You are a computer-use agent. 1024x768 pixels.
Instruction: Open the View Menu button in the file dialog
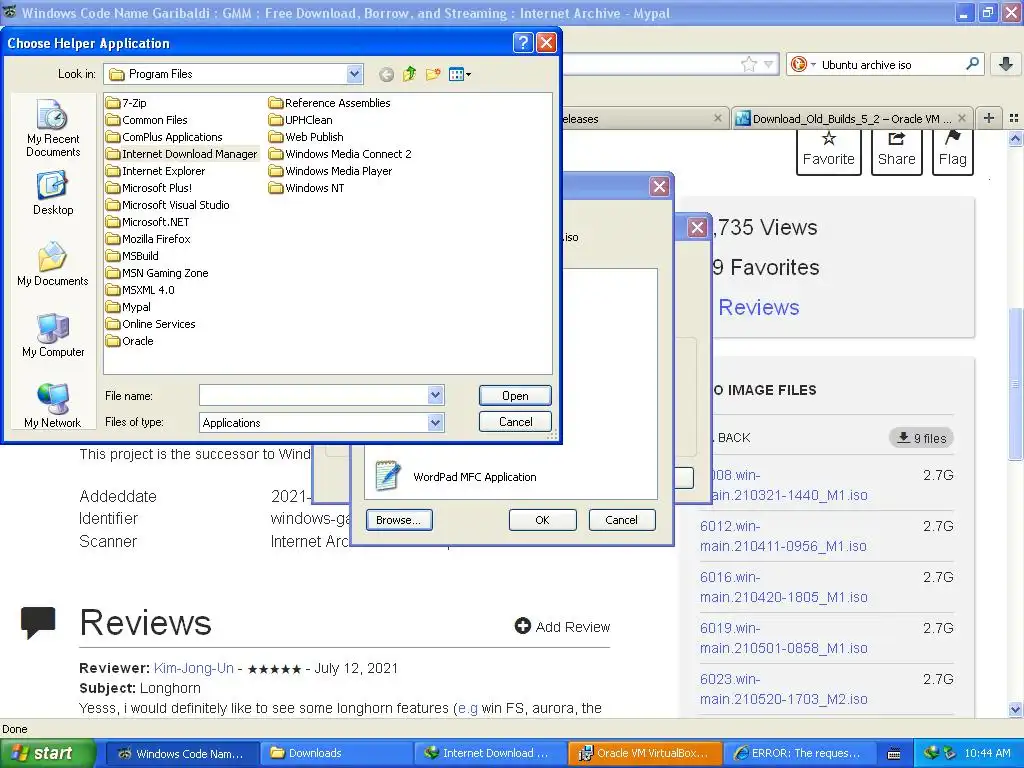pyautogui.click(x=460, y=74)
